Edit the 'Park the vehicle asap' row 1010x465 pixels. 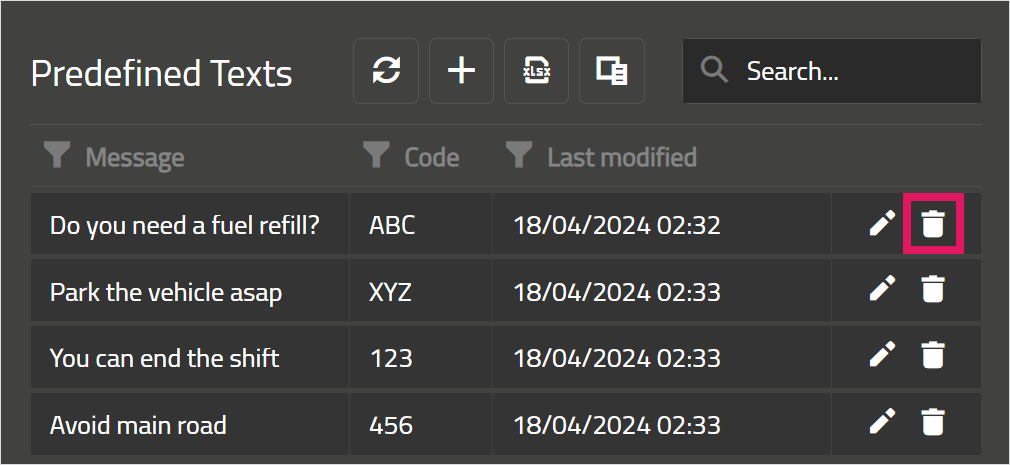pos(882,289)
